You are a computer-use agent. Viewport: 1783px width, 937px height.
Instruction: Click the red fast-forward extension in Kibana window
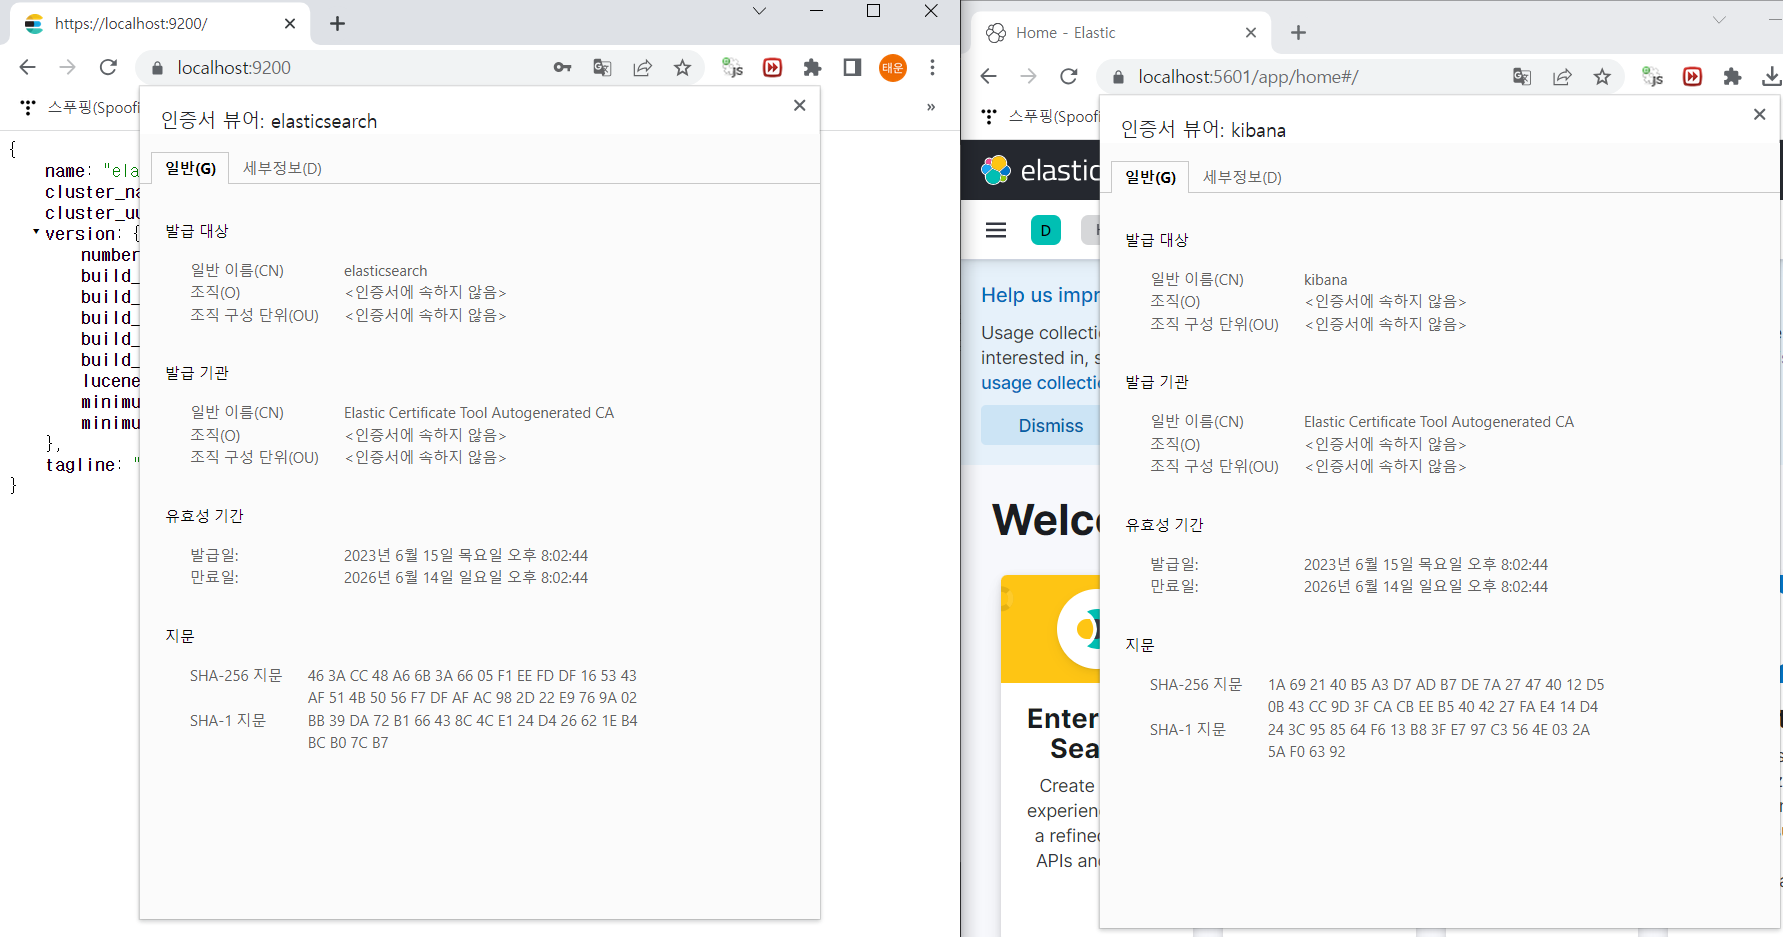point(1693,77)
